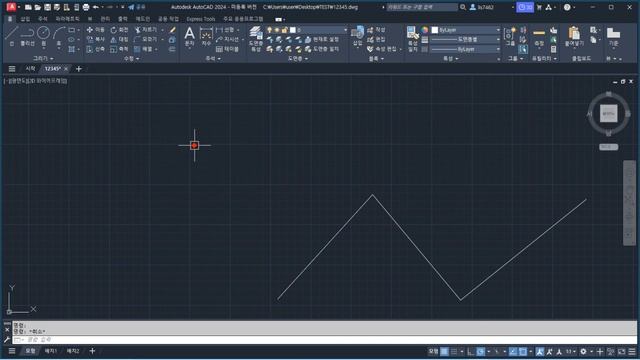Viewport: 640px width, 360px height.
Task: Open the Annotate ribbon tab
Action: [x=42, y=19]
